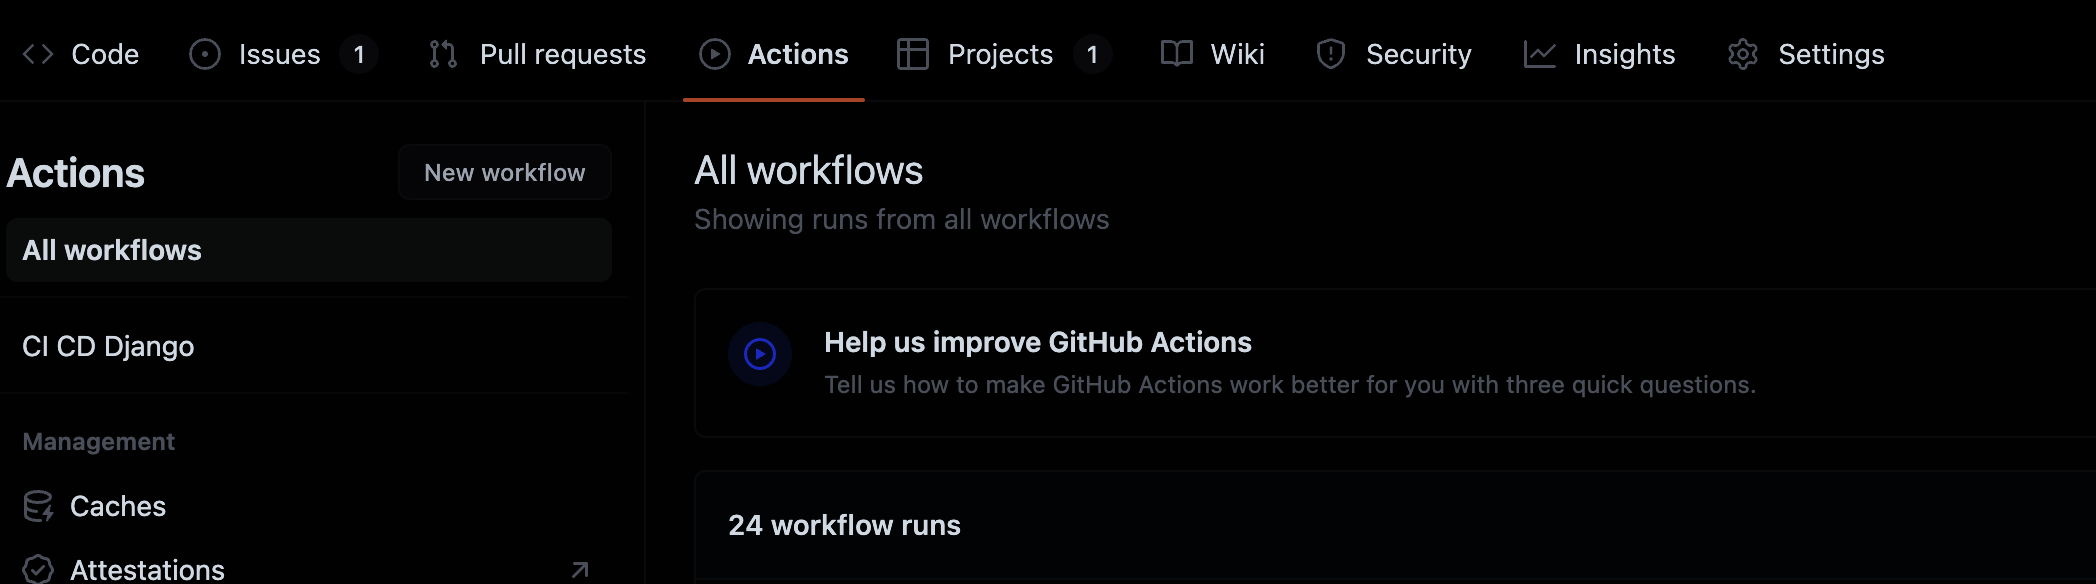Click the Security shield icon
The image size is (2096, 584).
tap(1331, 54)
